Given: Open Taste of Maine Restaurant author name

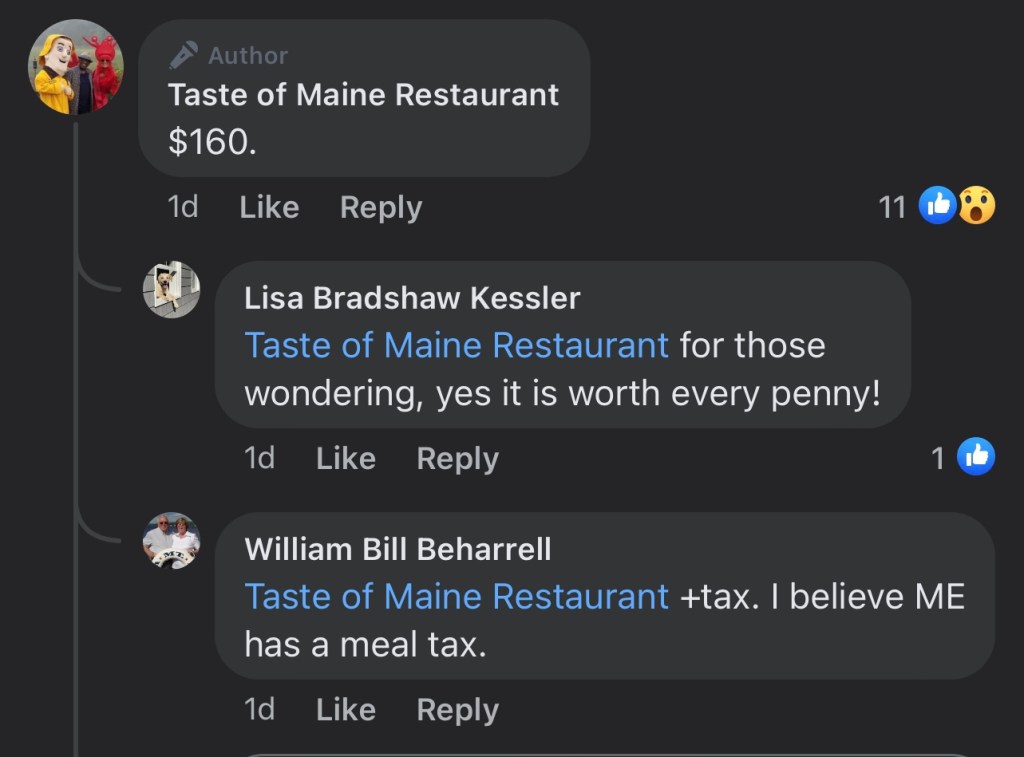Looking at the screenshot, I should (x=363, y=95).
